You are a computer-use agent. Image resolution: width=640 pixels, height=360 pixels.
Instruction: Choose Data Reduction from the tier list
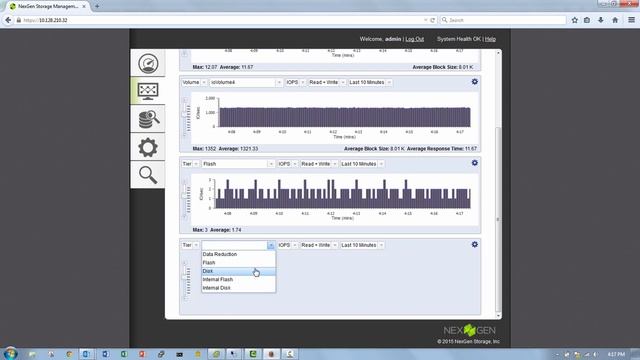238,254
